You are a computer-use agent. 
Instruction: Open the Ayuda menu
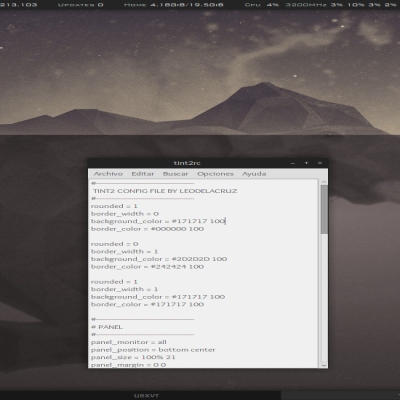click(254, 174)
